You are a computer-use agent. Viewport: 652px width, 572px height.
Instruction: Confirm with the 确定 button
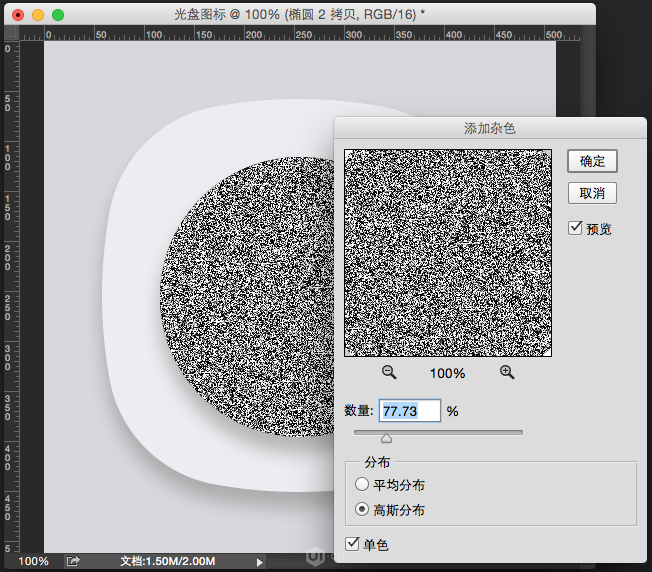click(592, 161)
